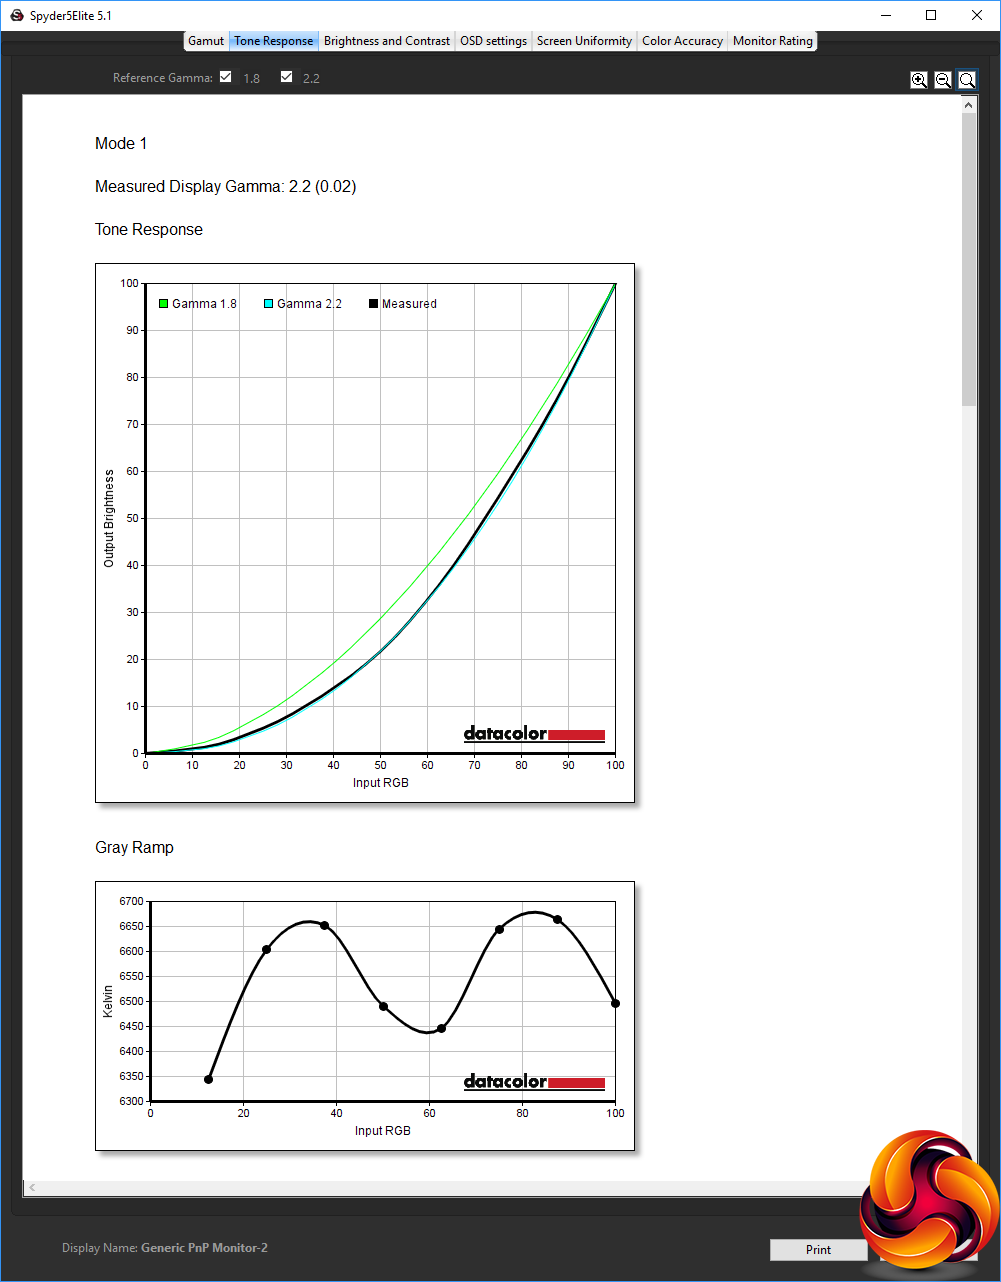Select the Tone Response tab
The width and height of the screenshot is (1001, 1282).
coord(273,41)
